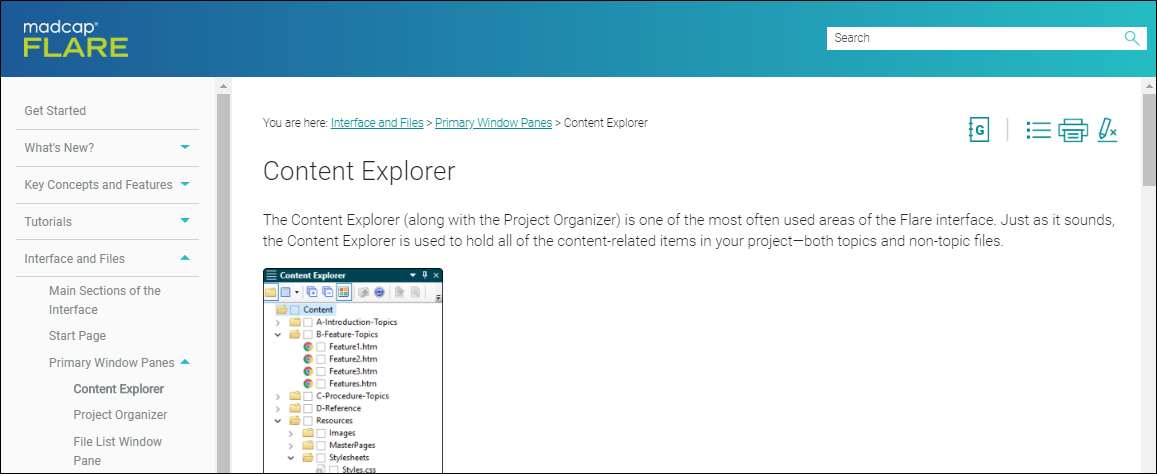Click the Chrome icon beside Feature3.htm
1157x474 pixels.
click(308, 371)
